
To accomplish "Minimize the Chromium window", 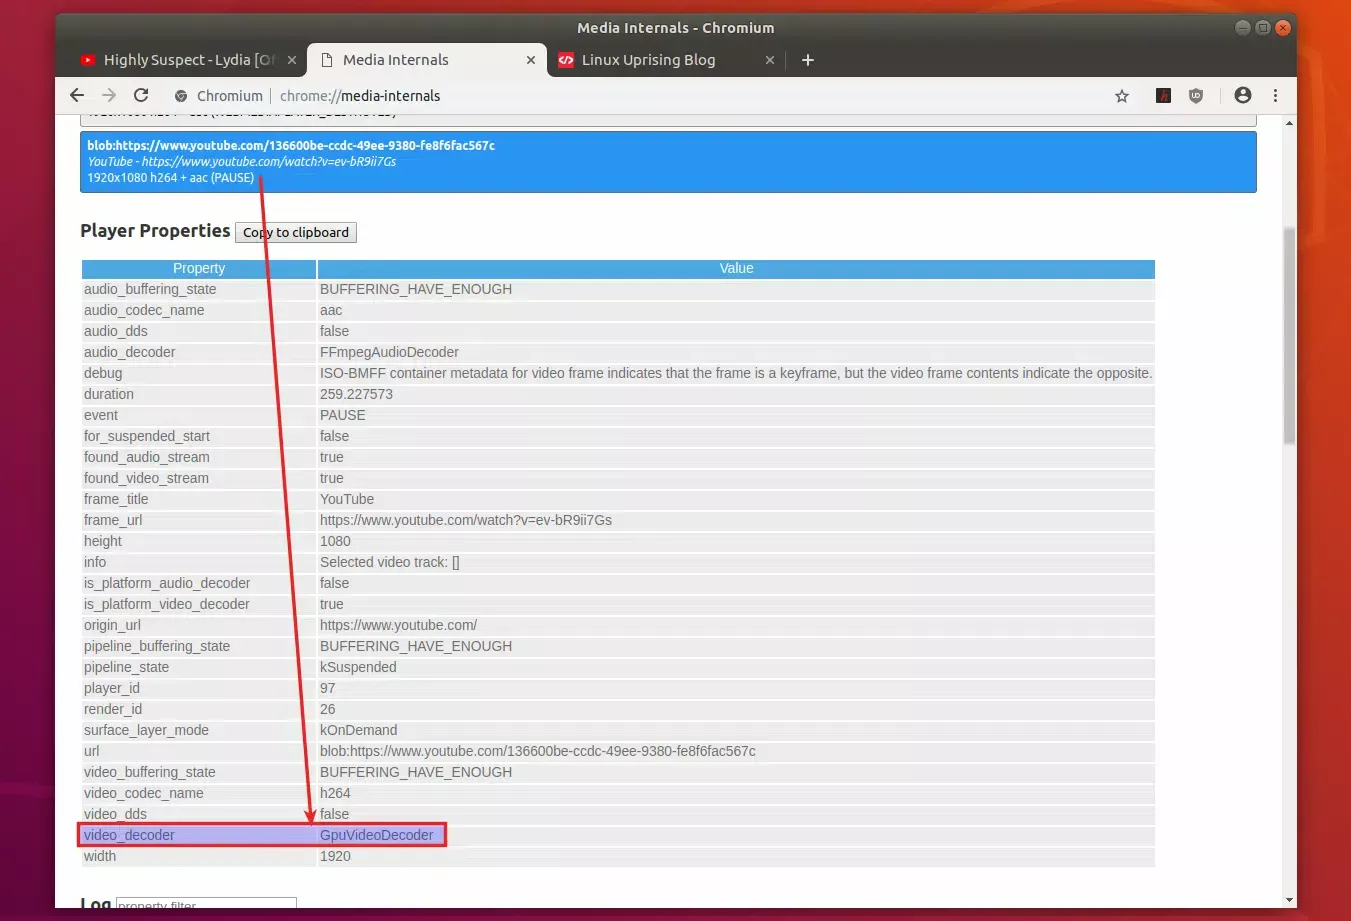I will [1243, 28].
